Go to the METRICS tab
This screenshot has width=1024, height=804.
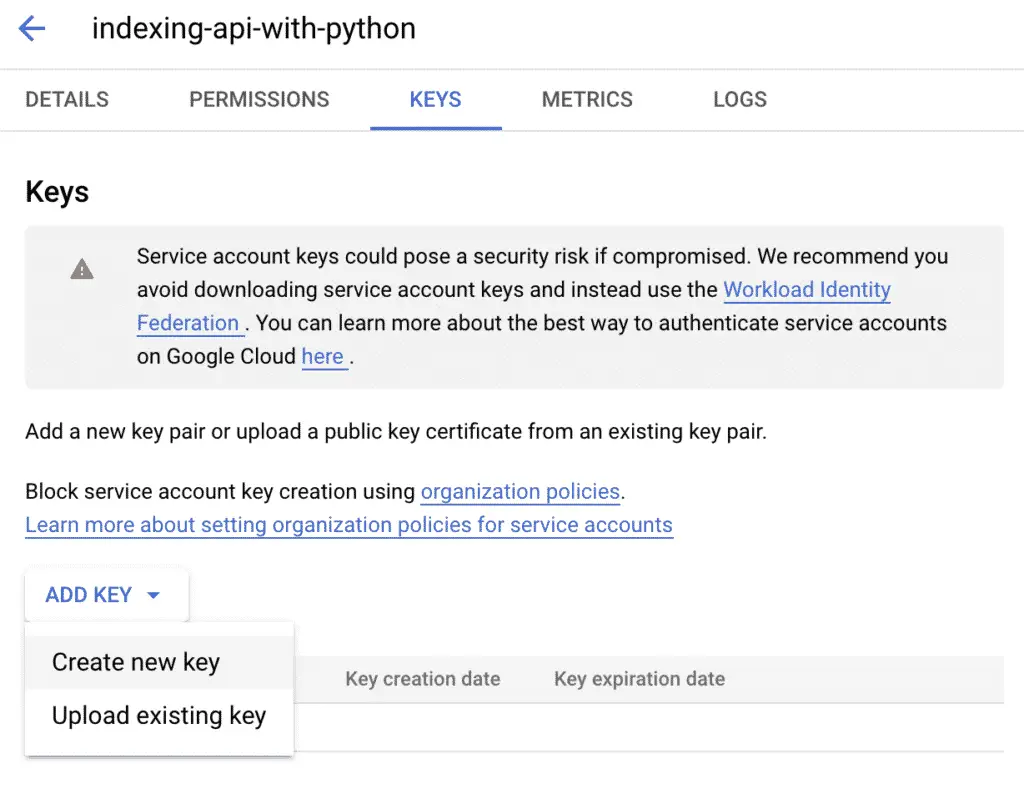click(587, 99)
